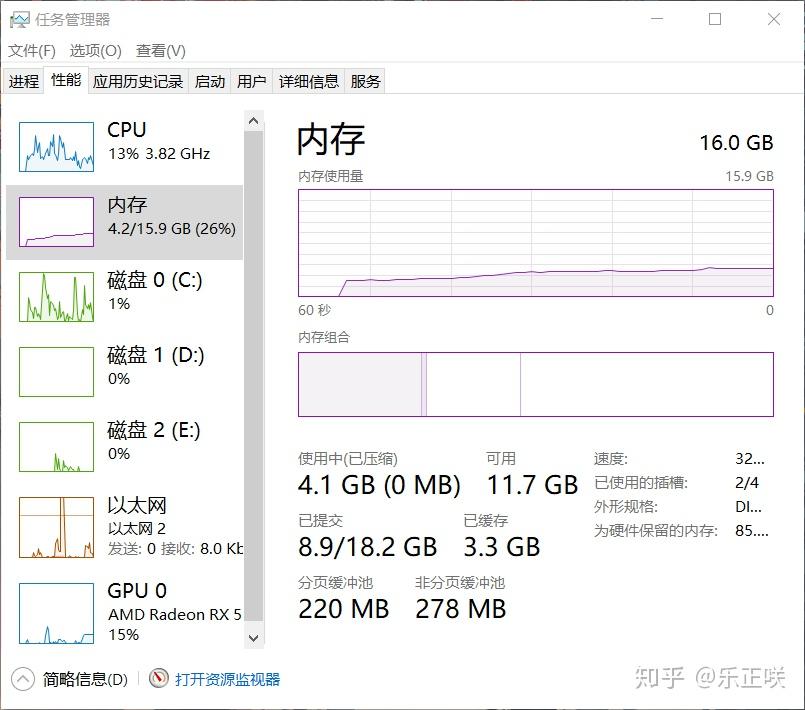This screenshot has width=805, height=710.
Task: Select the 磁盘 0 (C:) graph thumbnail
Action: coord(56,297)
